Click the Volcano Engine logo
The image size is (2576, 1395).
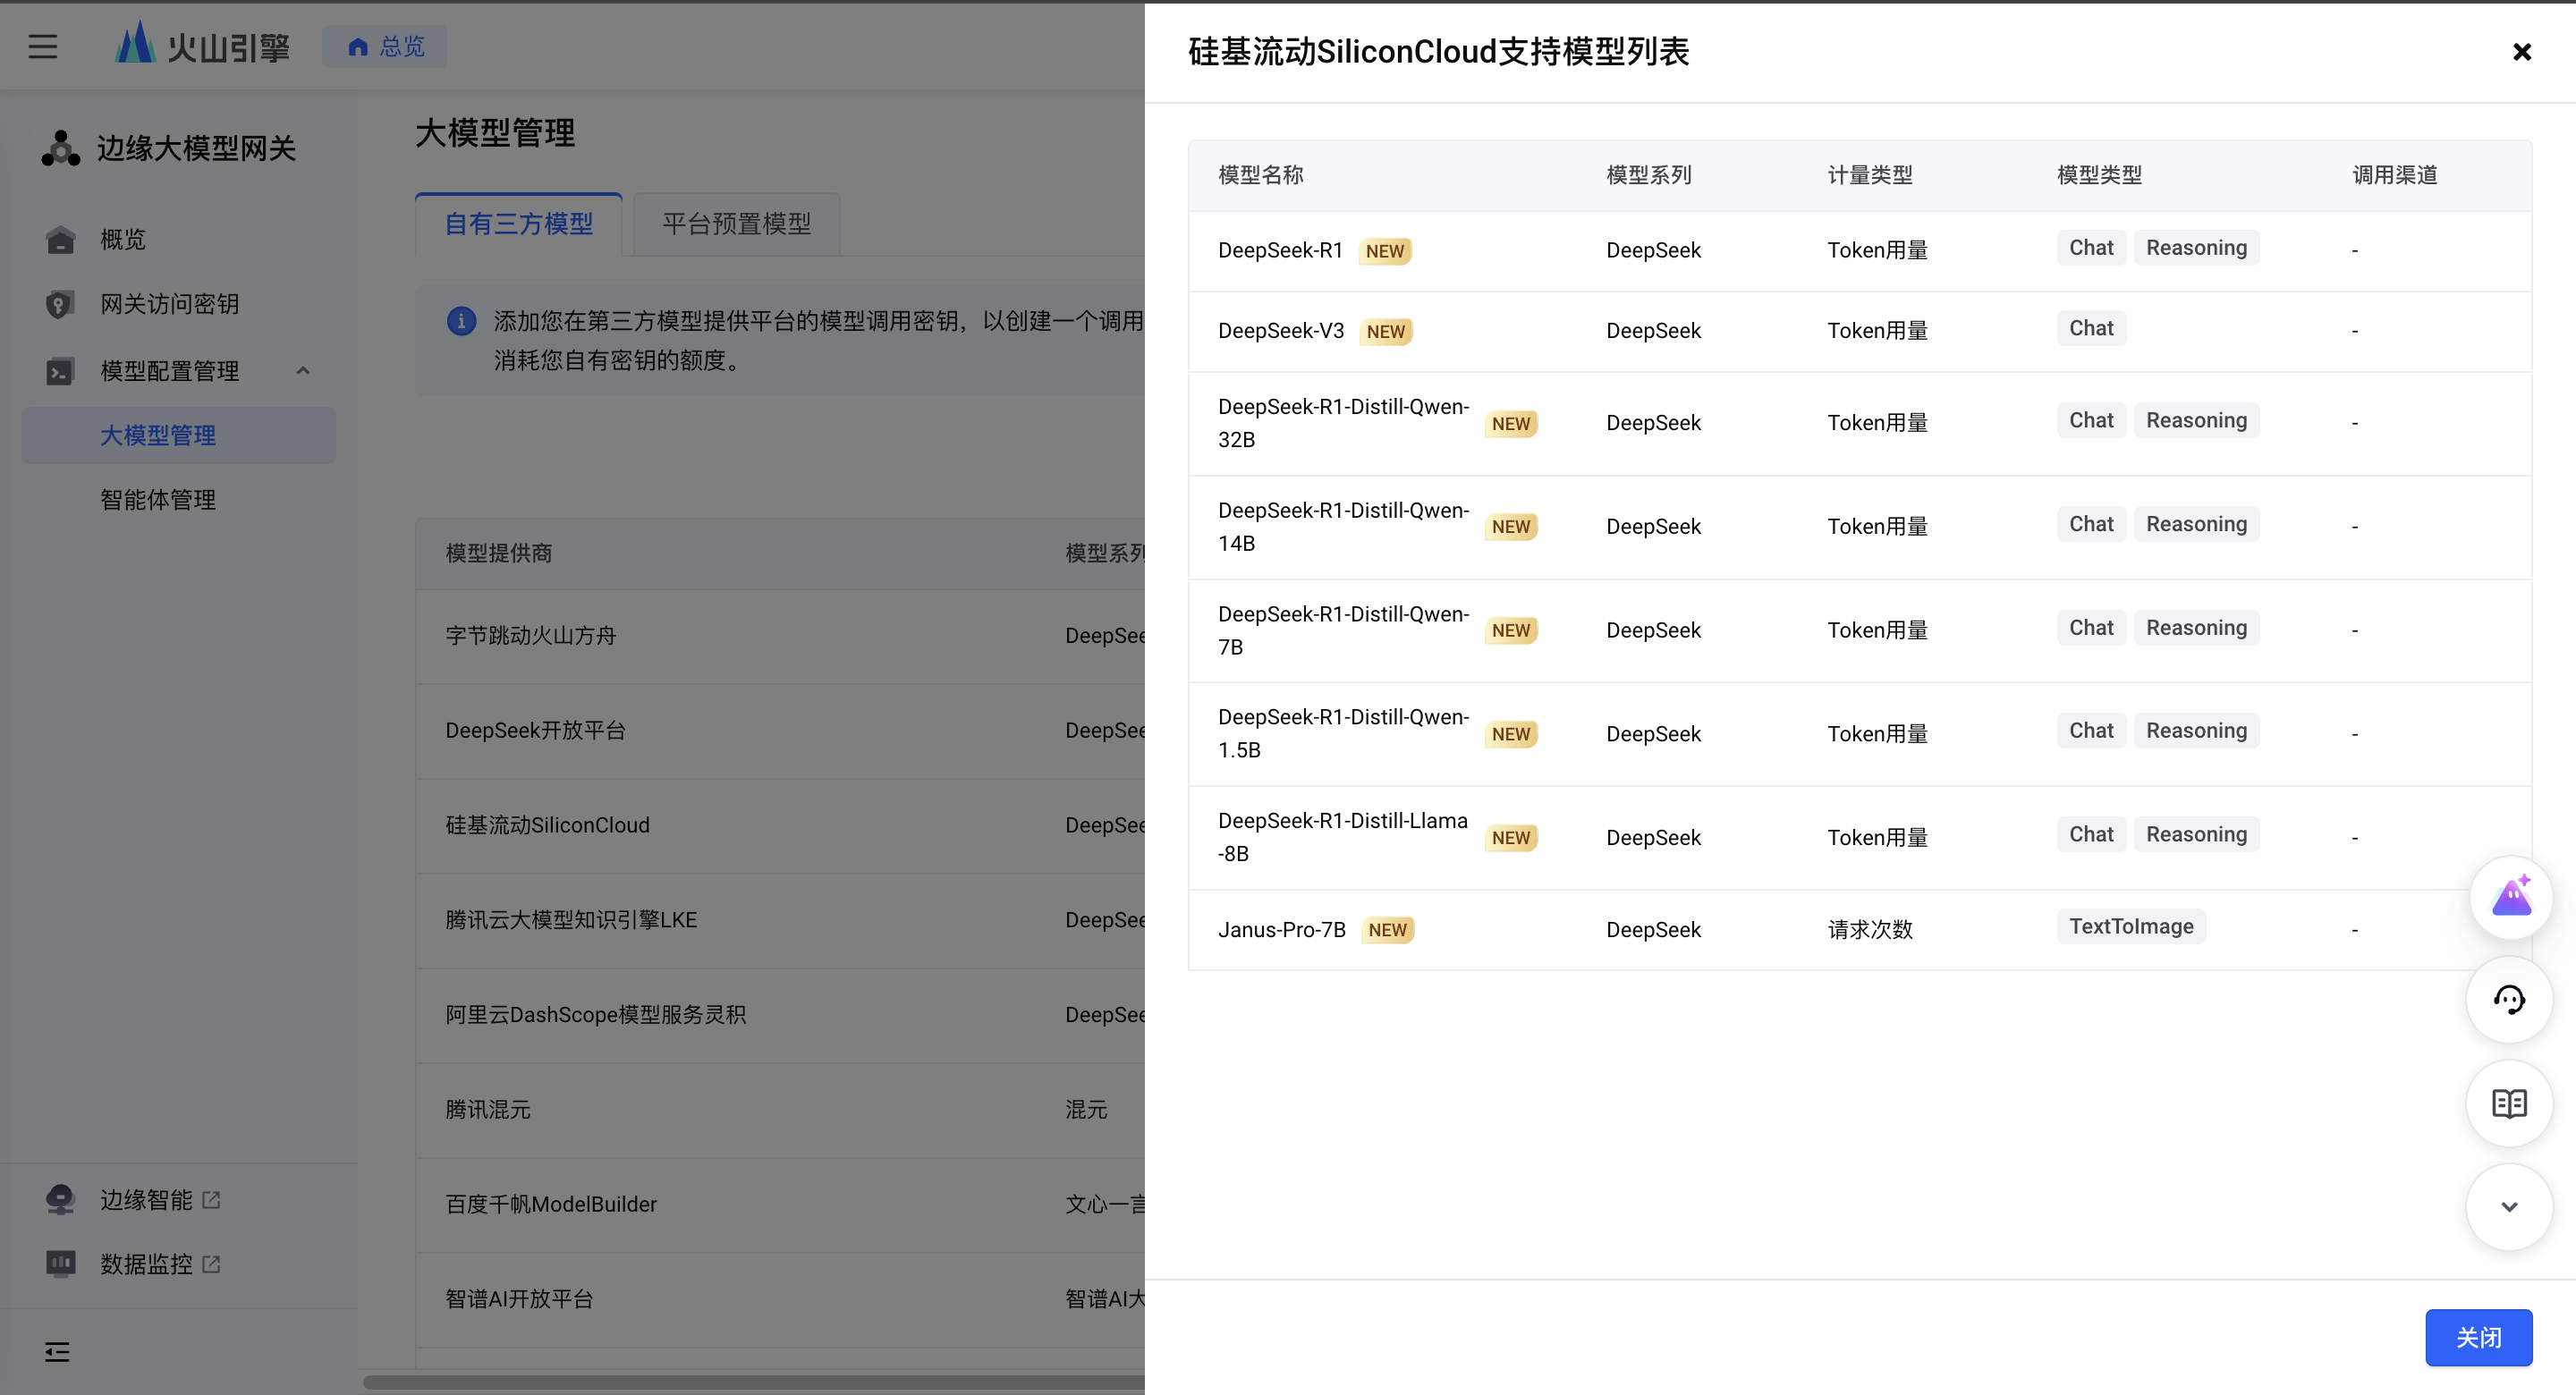[203, 46]
